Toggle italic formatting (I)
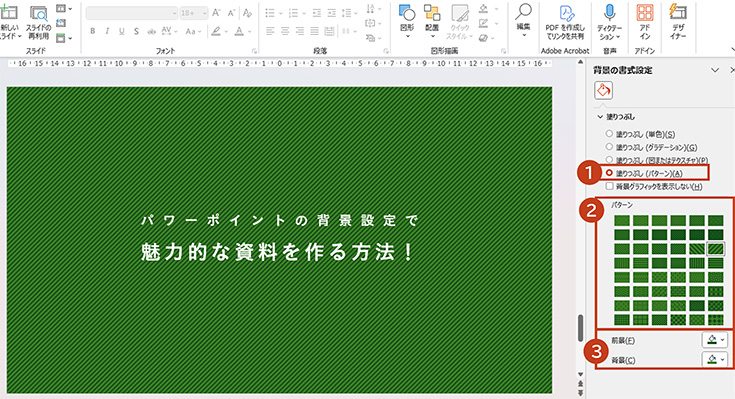 (x=107, y=31)
